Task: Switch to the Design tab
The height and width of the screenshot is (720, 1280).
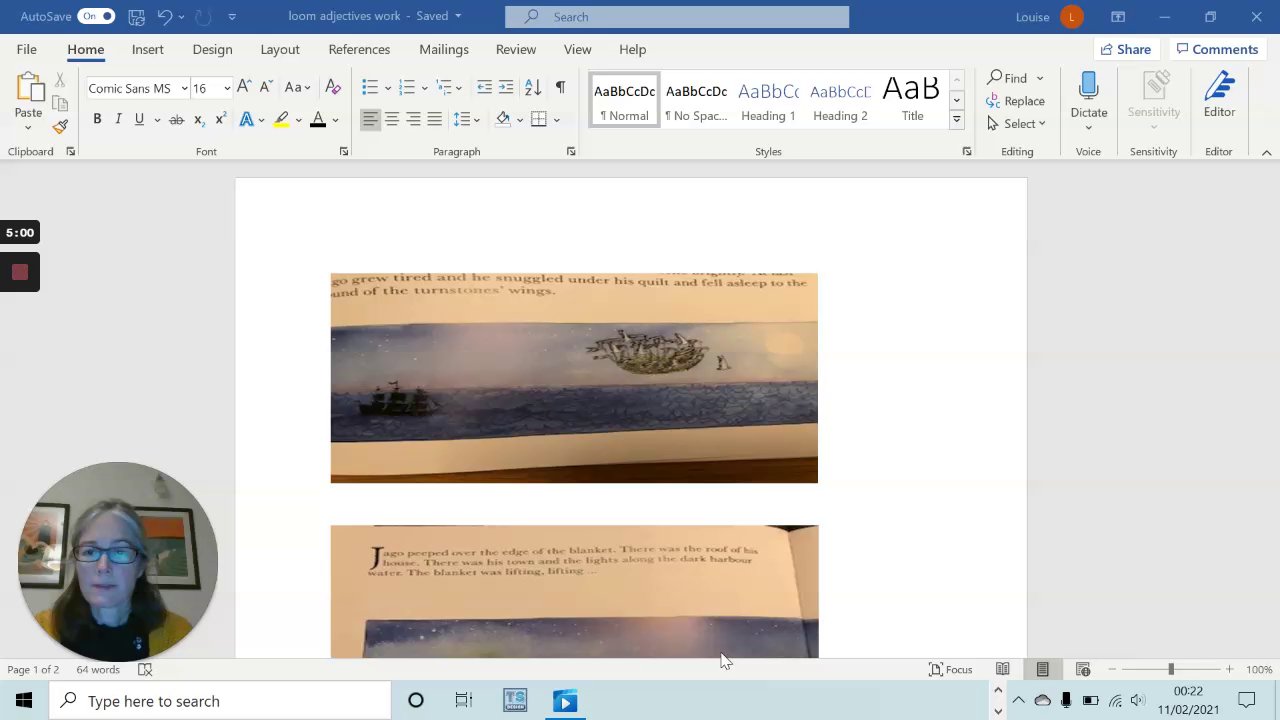Action: [212, 49]
